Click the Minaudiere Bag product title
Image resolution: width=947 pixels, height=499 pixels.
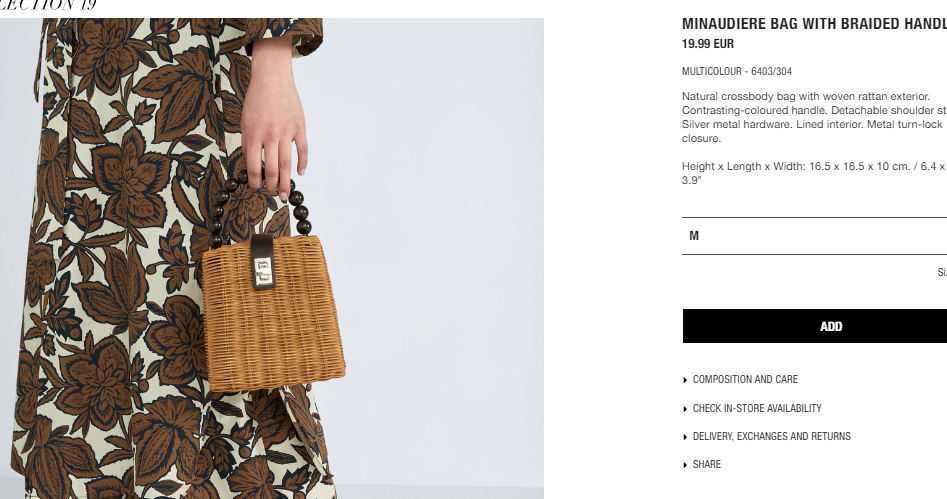click(814, 24)
